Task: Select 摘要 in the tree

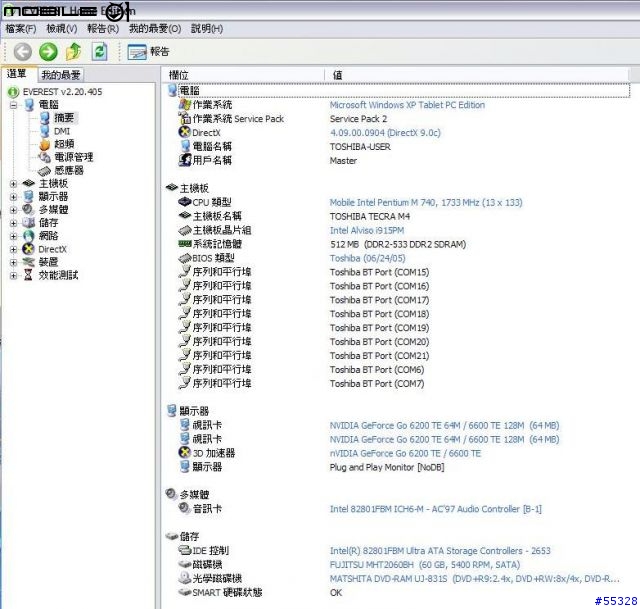Action: pos(64,118)
